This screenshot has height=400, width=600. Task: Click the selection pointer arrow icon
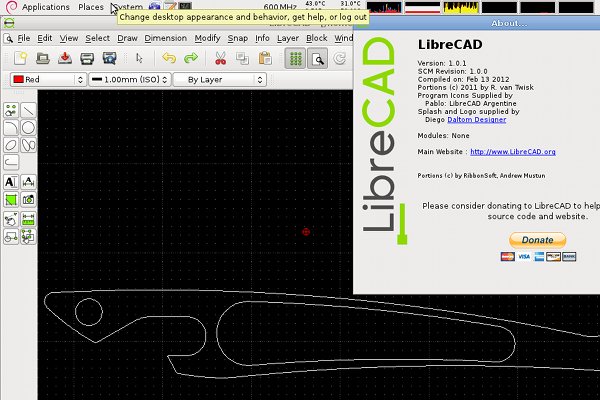139,59
